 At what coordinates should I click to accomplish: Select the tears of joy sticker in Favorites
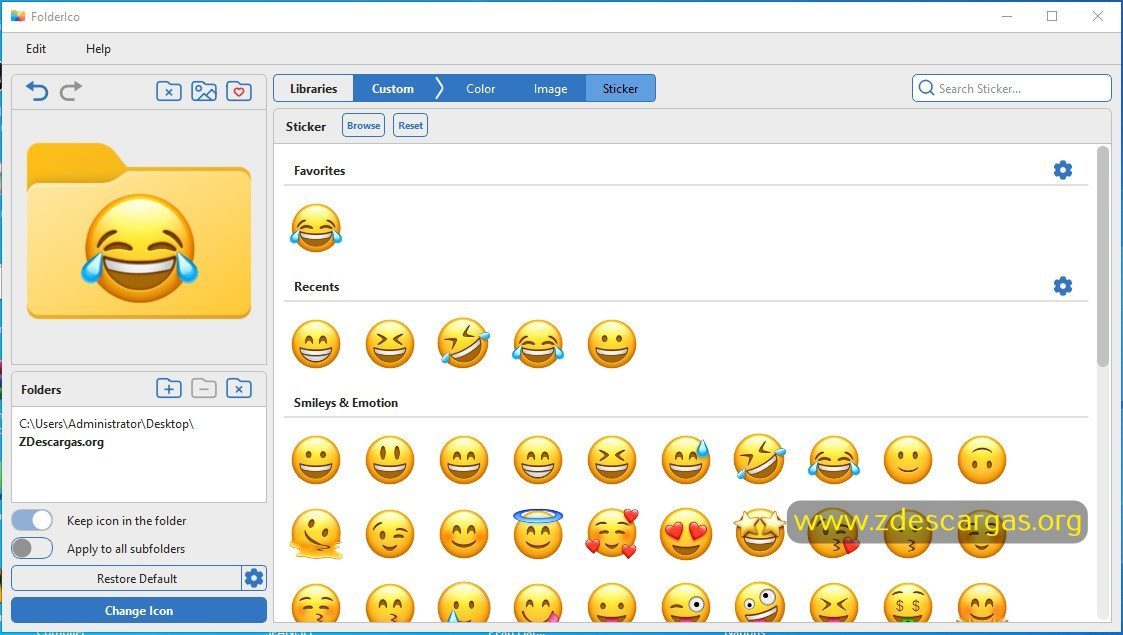[x=316, y=228]
